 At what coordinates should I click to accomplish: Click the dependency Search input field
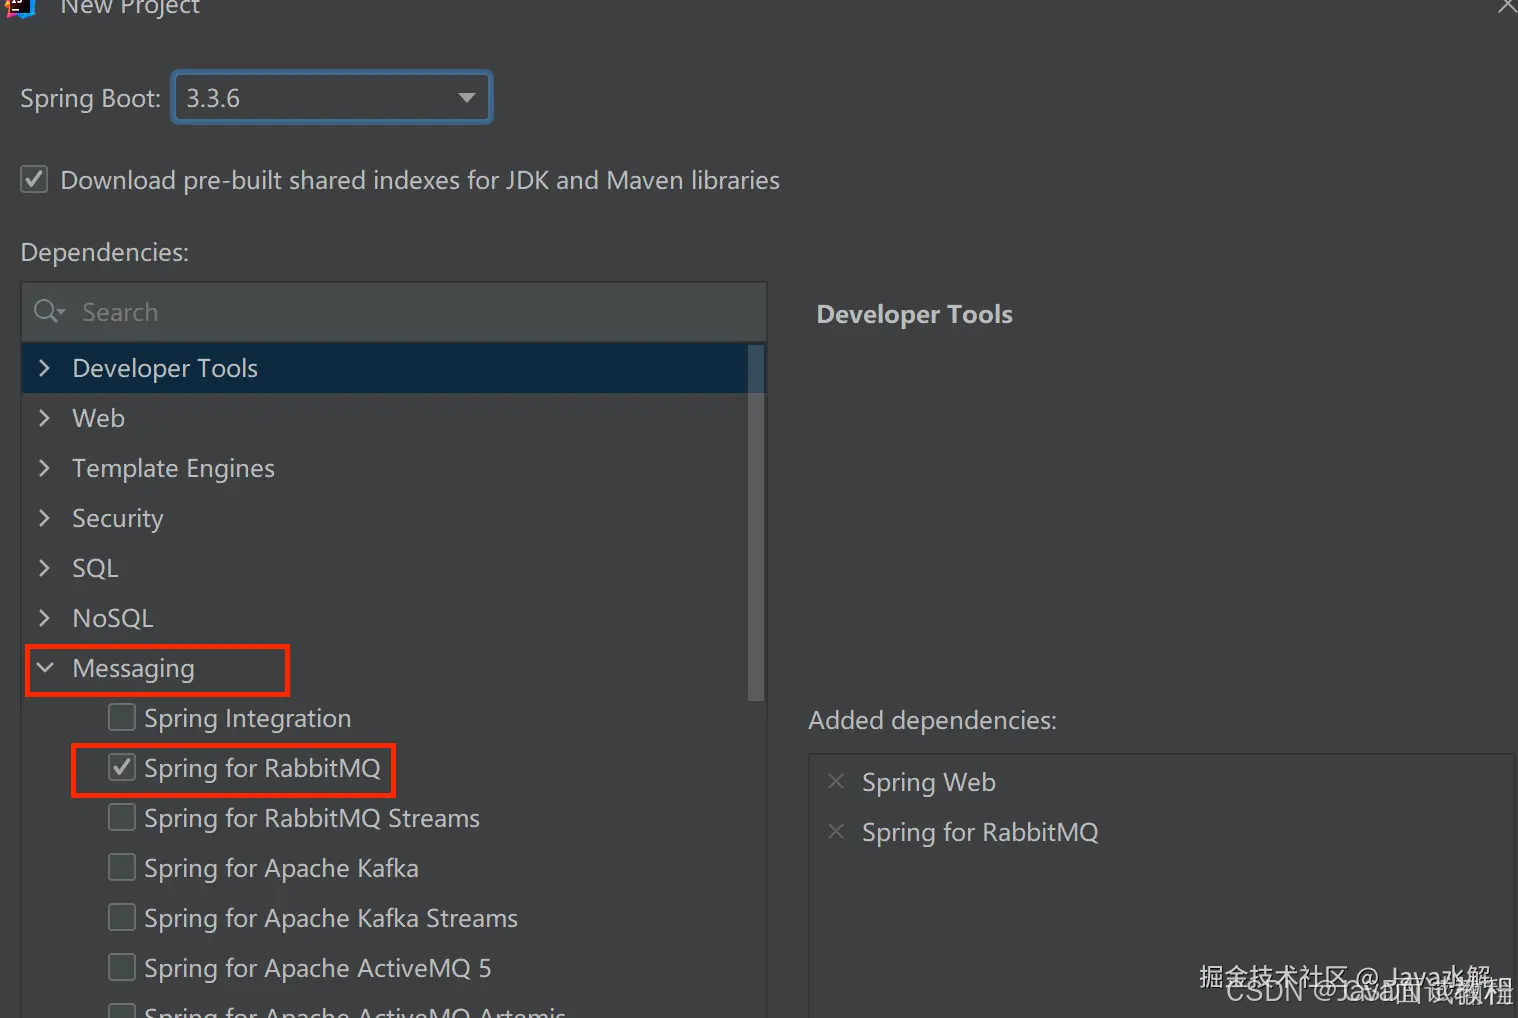[x=300, y=311]
